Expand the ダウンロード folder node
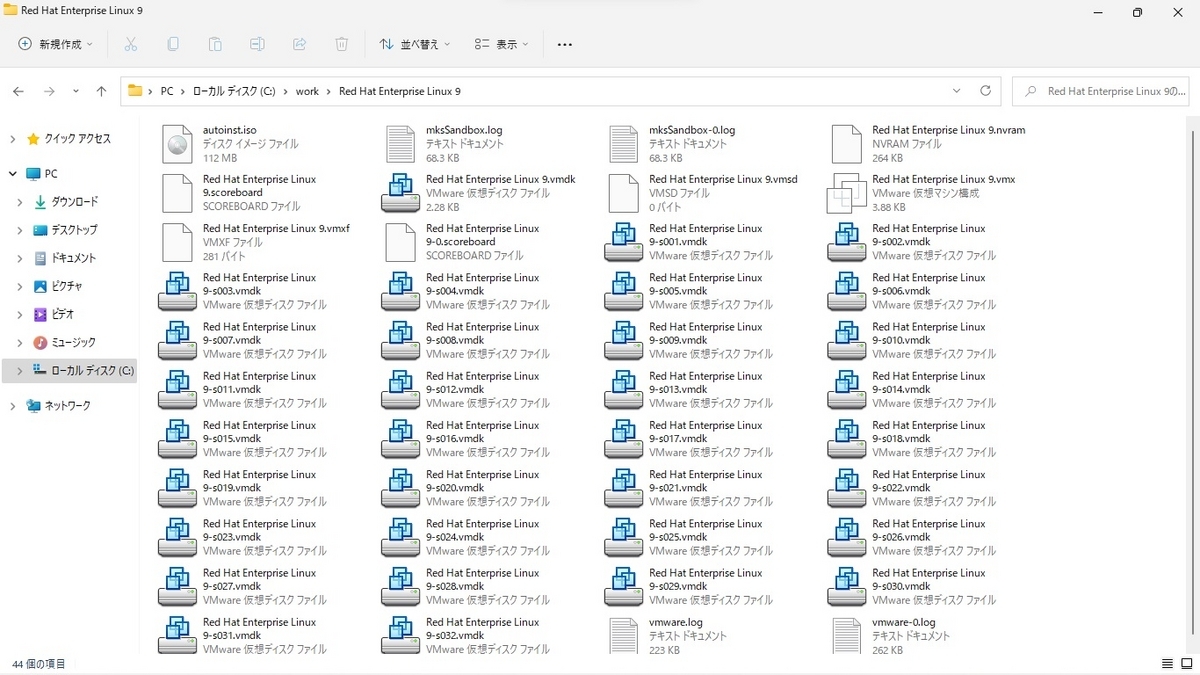The height and width of the screenshot is (675, 1200). tap(20, 202)
